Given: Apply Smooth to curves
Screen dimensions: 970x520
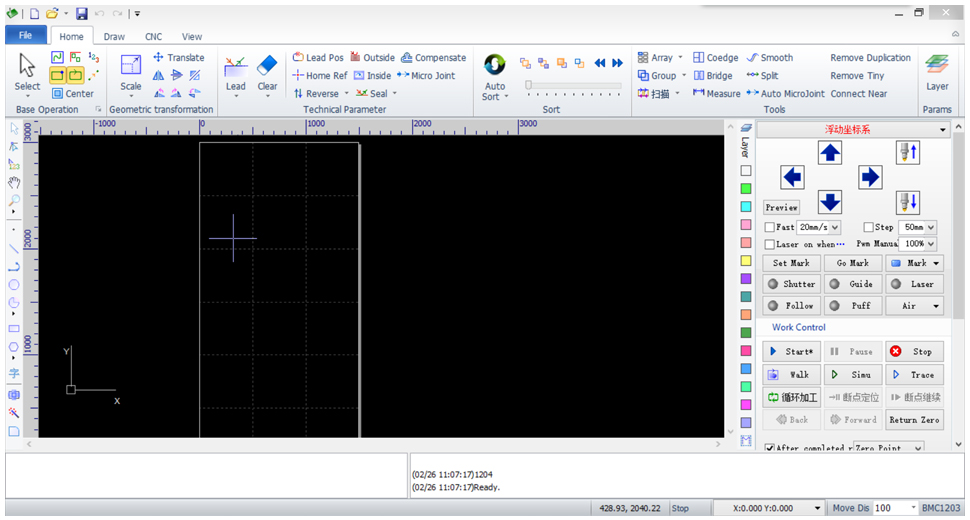Looking at the screenshot, I should (x=770, y=58).
